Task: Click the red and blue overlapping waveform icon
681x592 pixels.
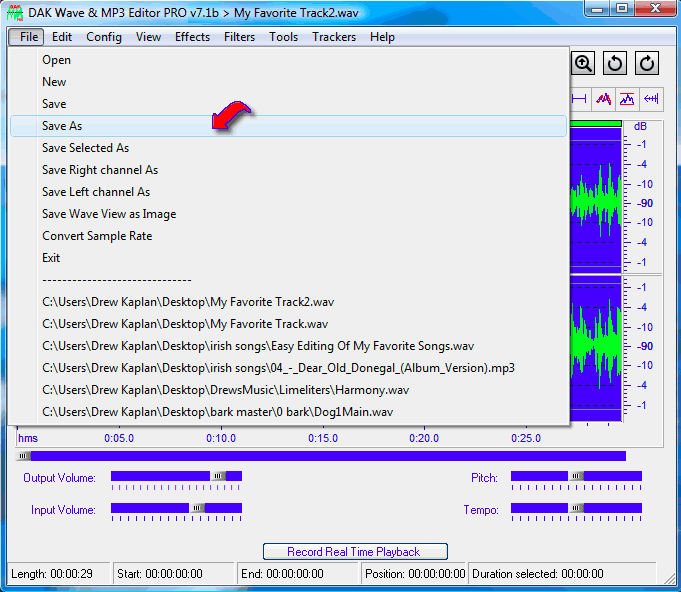Action: (x=603, y=99)
